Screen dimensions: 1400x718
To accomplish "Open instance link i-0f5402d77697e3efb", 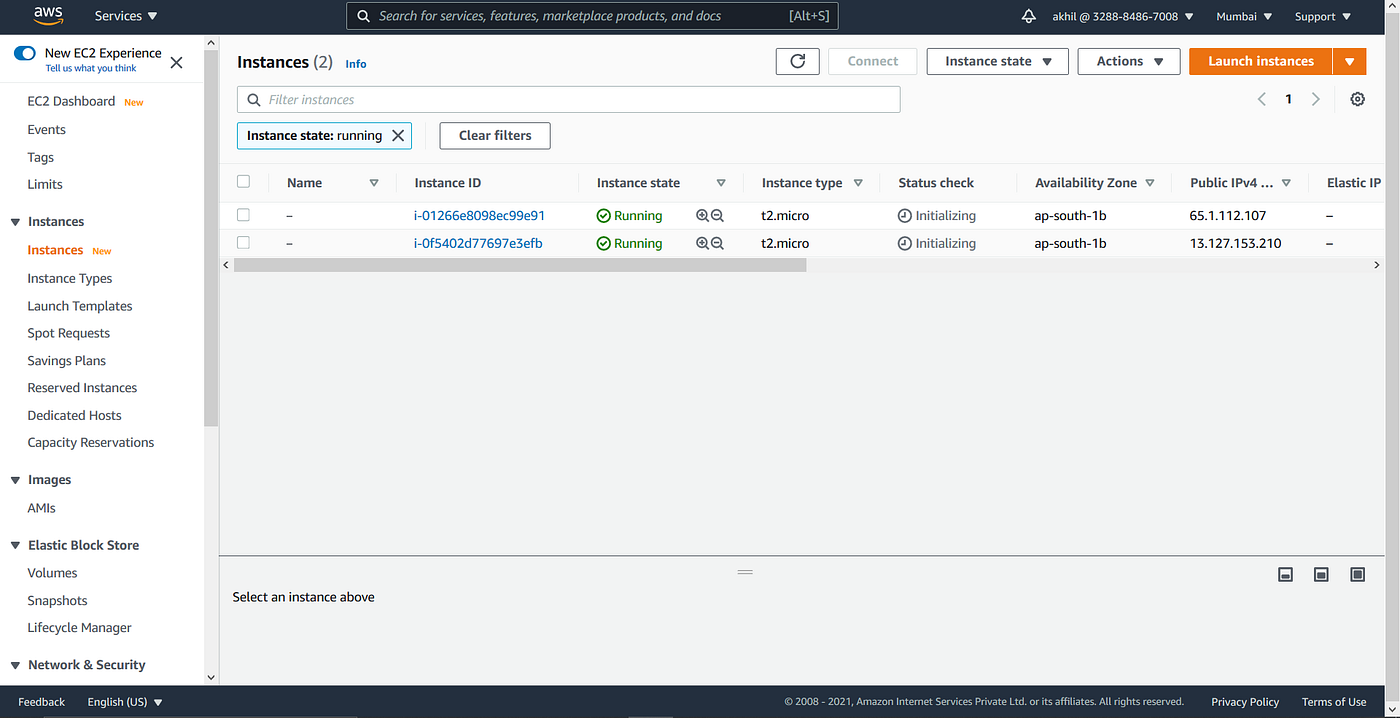I will (x=478, y=243).
